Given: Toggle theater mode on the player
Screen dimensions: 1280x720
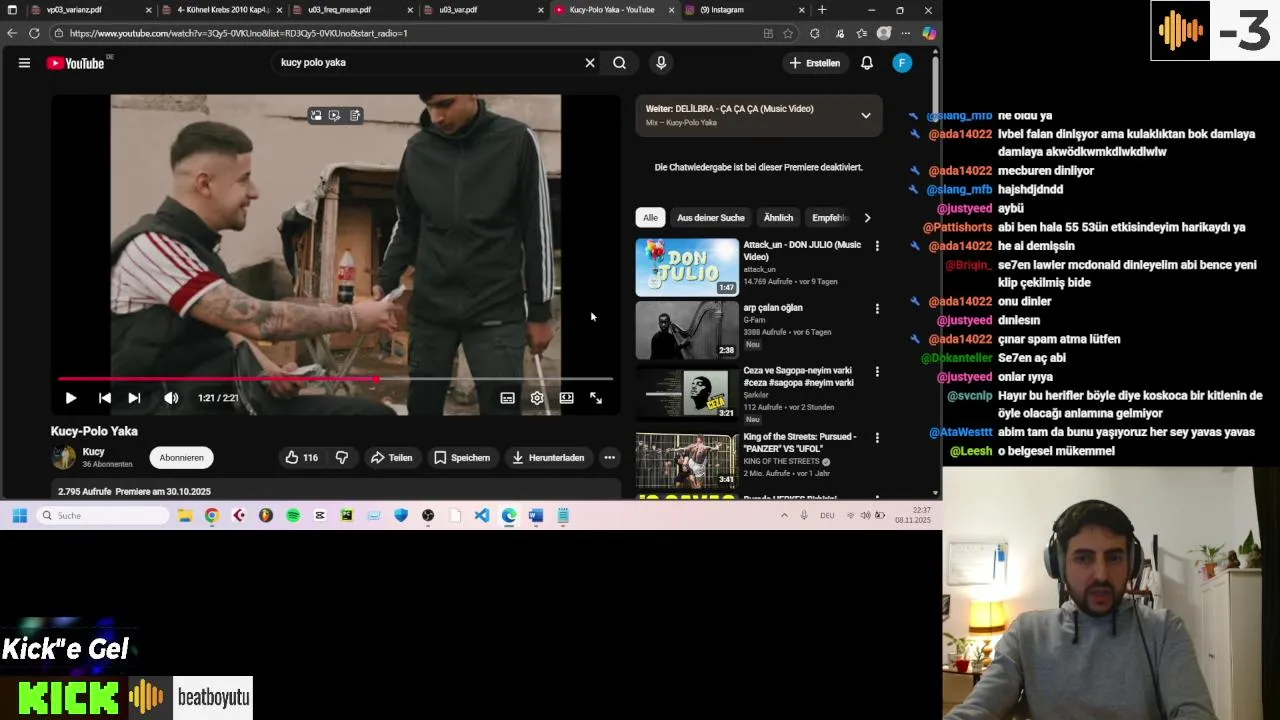Looking at the screenshot, I should pyautogui.click(x=566, y=398).
